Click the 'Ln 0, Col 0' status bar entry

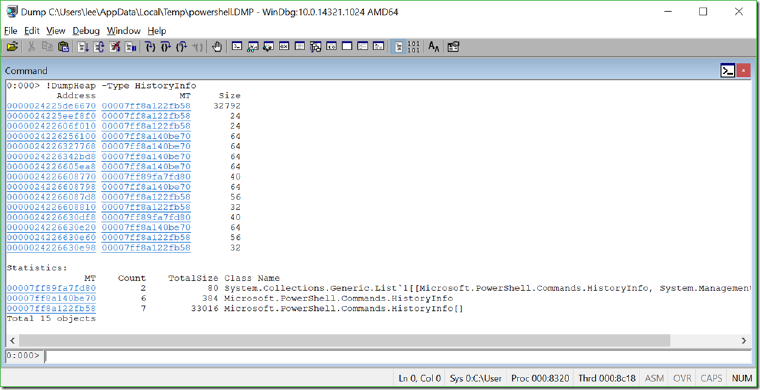(420, 378)
